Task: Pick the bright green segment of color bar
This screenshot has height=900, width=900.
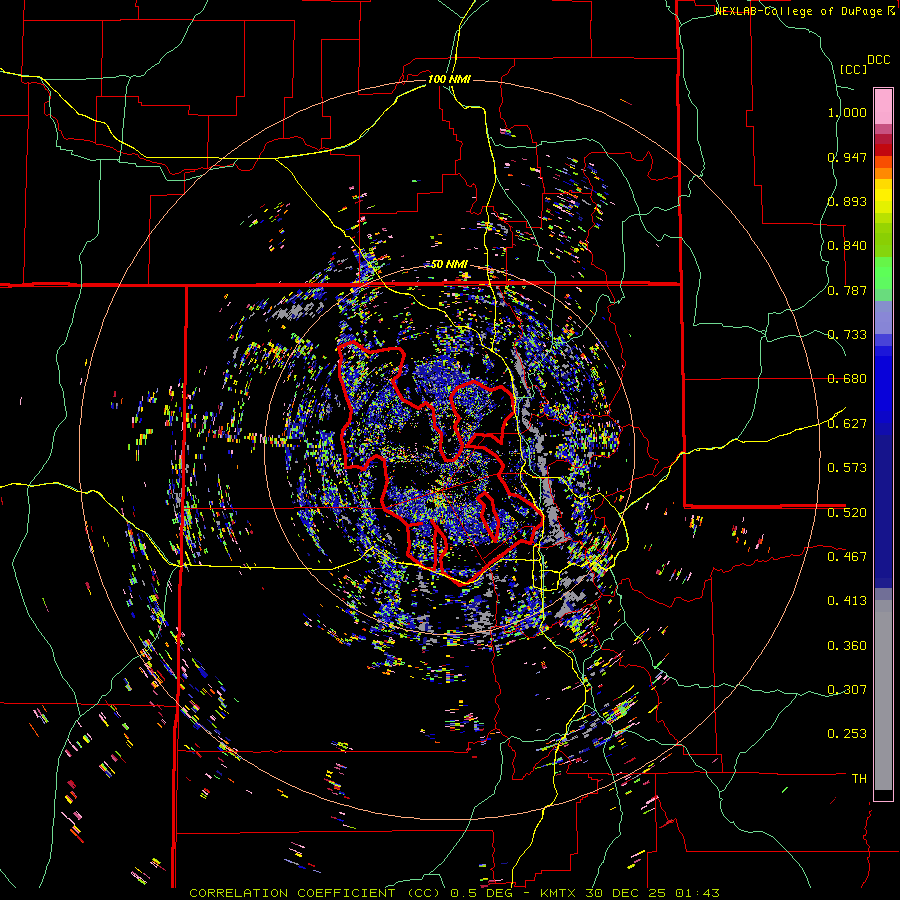Action: coord(883,273)
